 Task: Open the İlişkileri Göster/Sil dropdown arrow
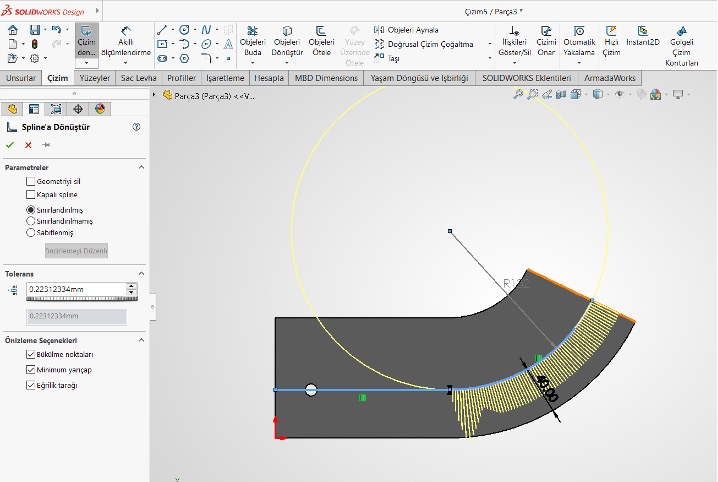515,64
